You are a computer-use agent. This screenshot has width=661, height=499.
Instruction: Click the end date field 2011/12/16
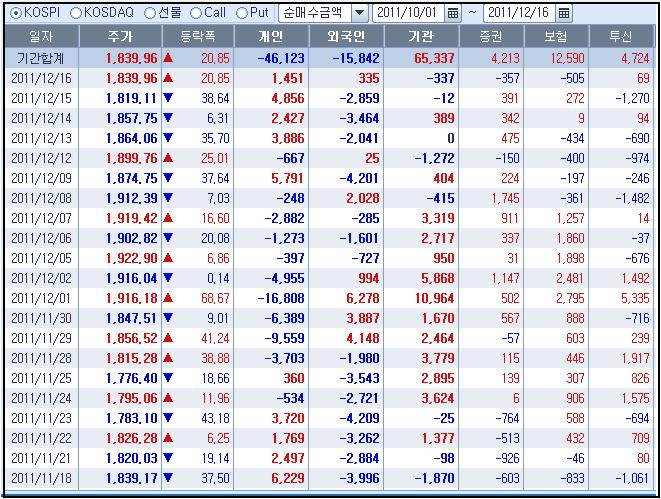click(519, 13)
